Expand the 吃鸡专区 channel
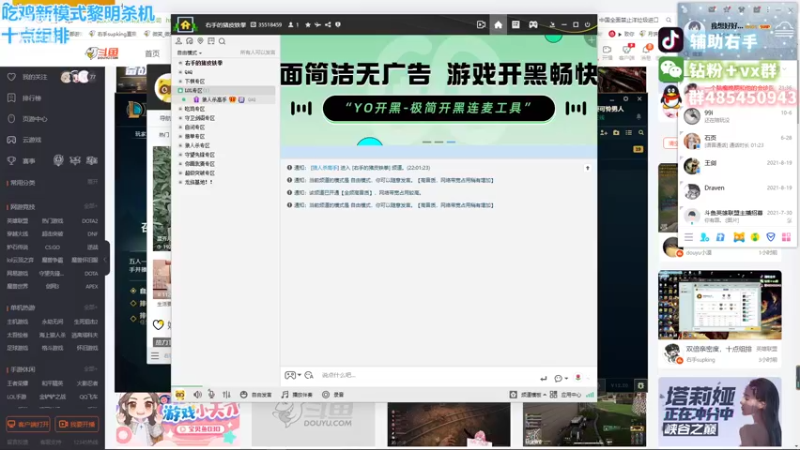This screenshot has width=800, height=450. tap(180, 109)
